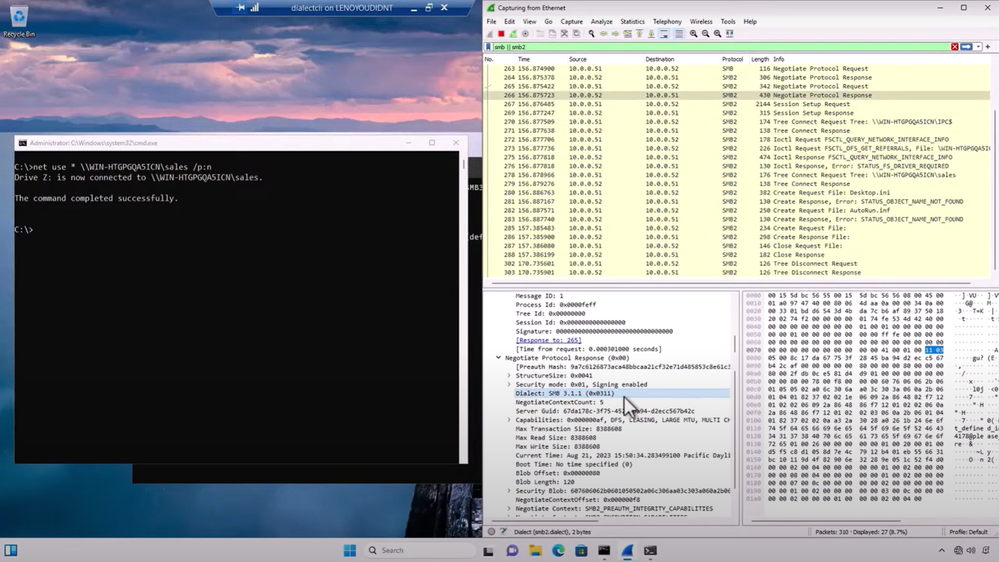Reload this capture file
Image resolution: width=999 pixels, height=562 pixels.
(x=576, y=34)
